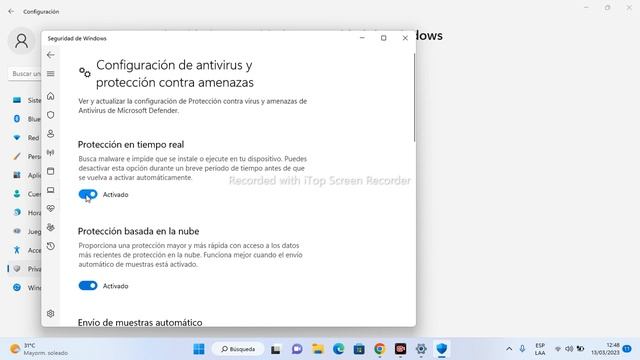This screenshot has width=640, height=360.
Task: Open the weather widget on taskbar
Action: (x=39, y=349)
